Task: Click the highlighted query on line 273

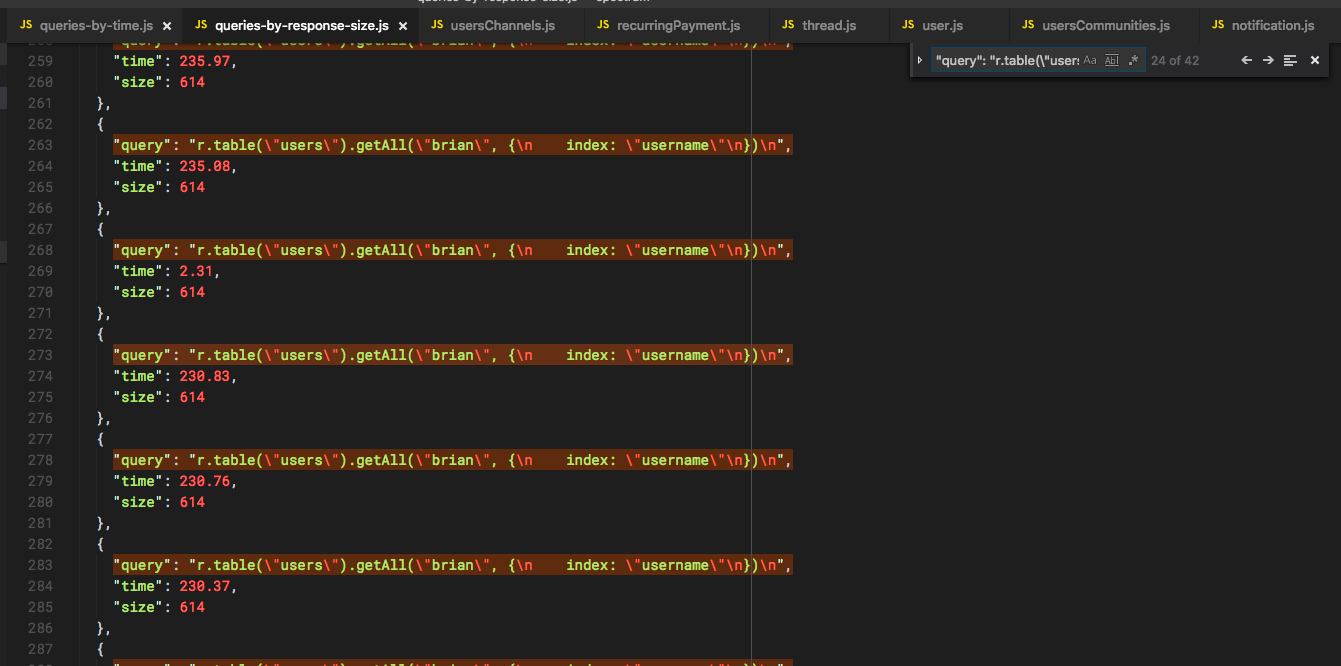Action: (453, 355)
